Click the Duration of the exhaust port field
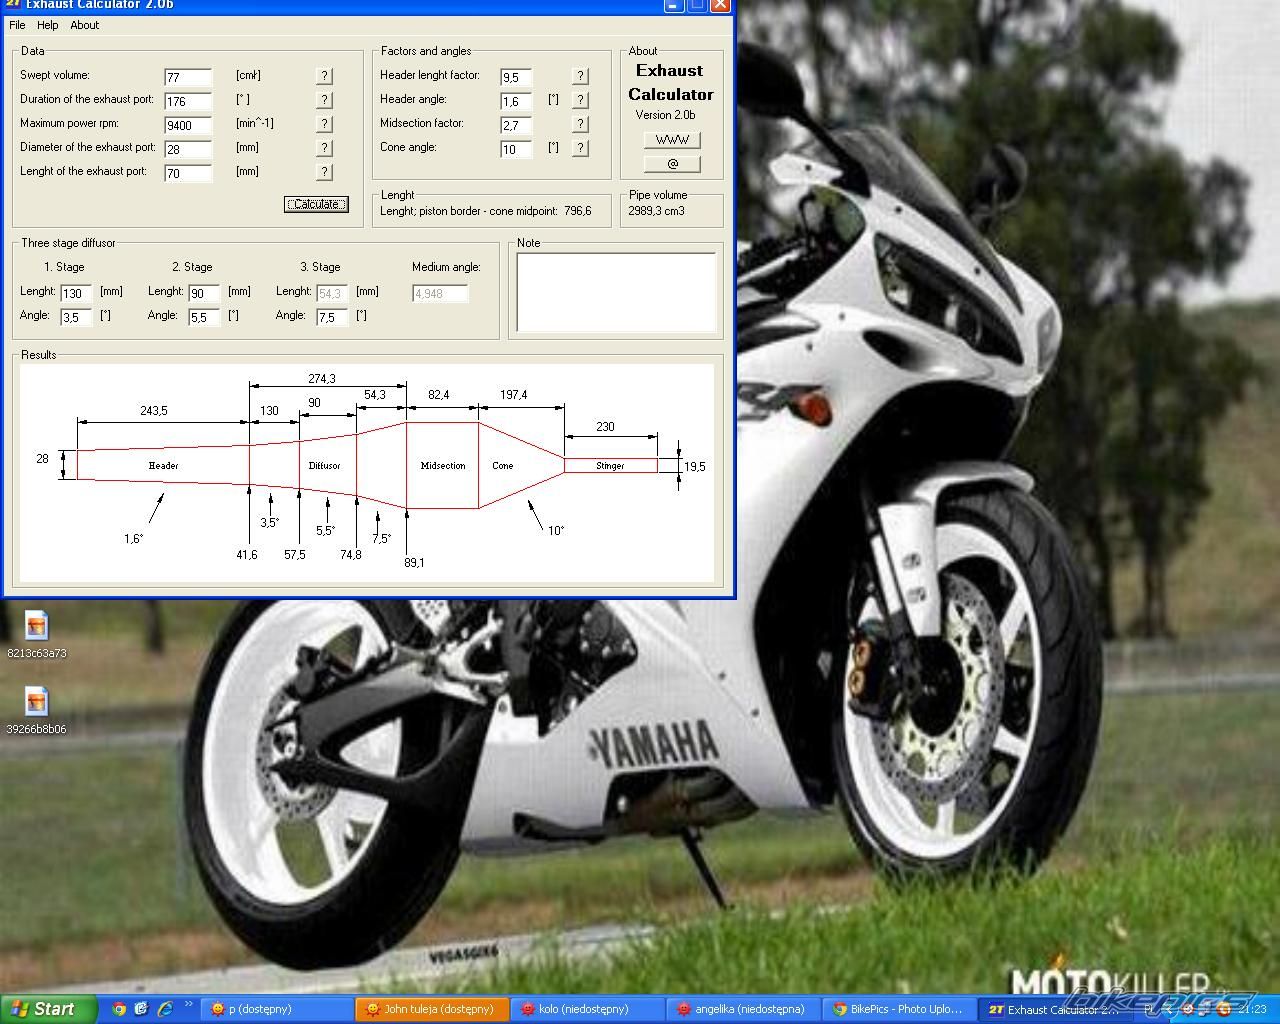The width and height of the screenshot is (1280, 1024). click(x=188, y=101)
